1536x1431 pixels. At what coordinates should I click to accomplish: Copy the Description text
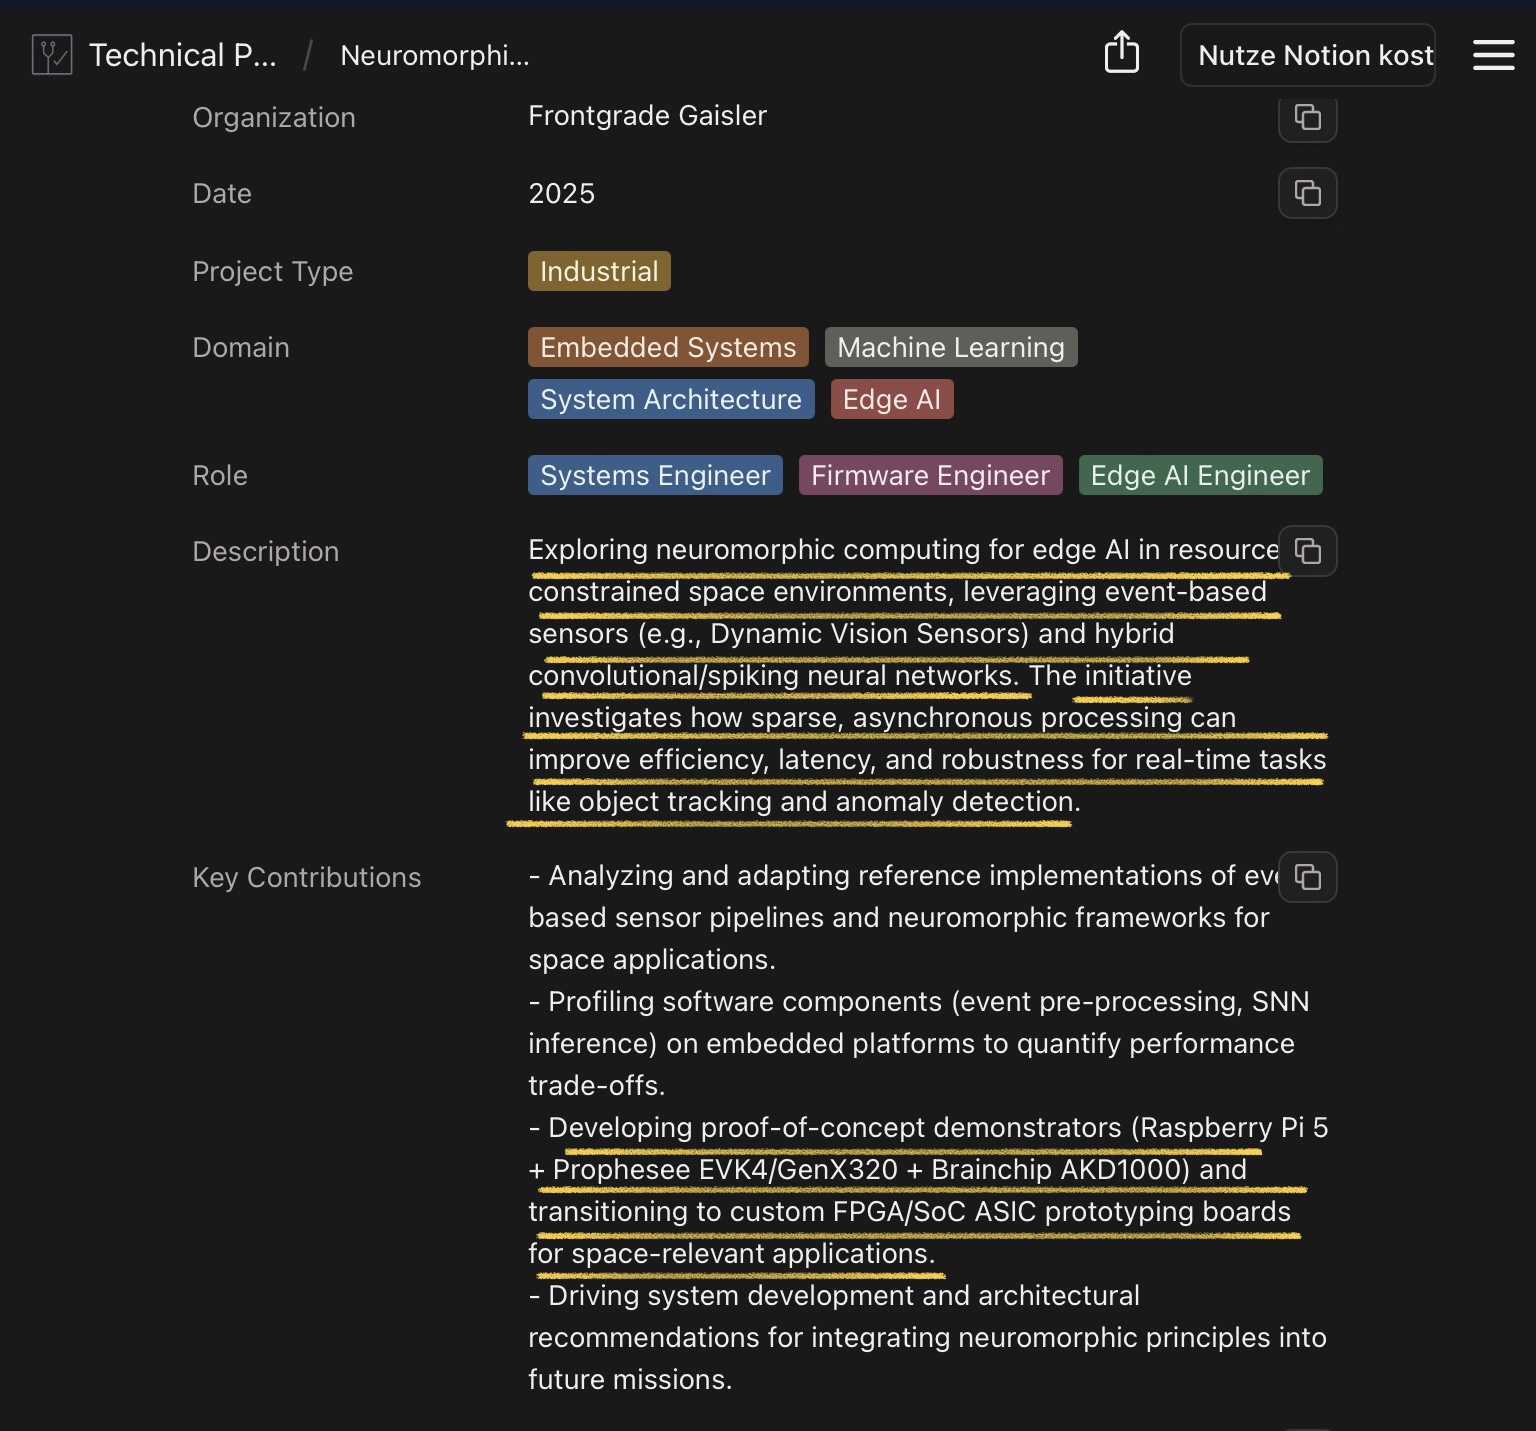coord(1307,551)
